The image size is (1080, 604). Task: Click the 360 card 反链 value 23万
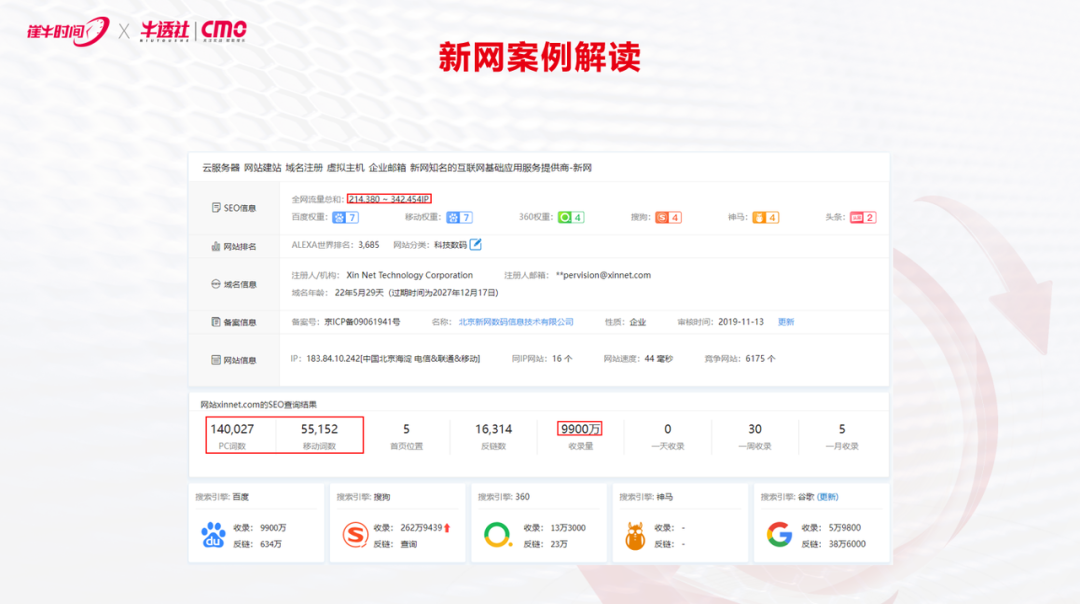tap(559, 544)
